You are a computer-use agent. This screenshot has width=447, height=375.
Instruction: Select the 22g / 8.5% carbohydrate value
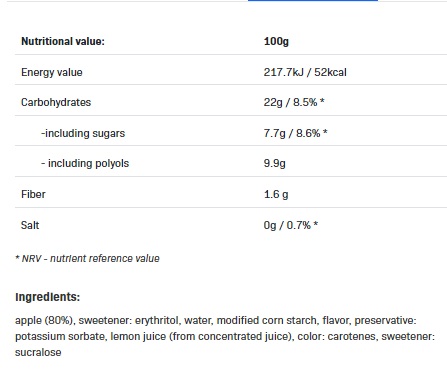coord(294,102)
